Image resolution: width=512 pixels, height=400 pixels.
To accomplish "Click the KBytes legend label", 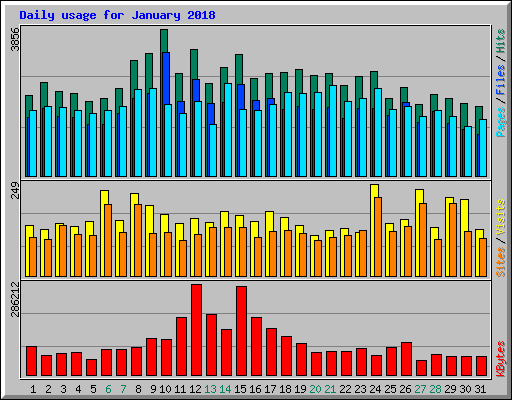I will 500,359.
